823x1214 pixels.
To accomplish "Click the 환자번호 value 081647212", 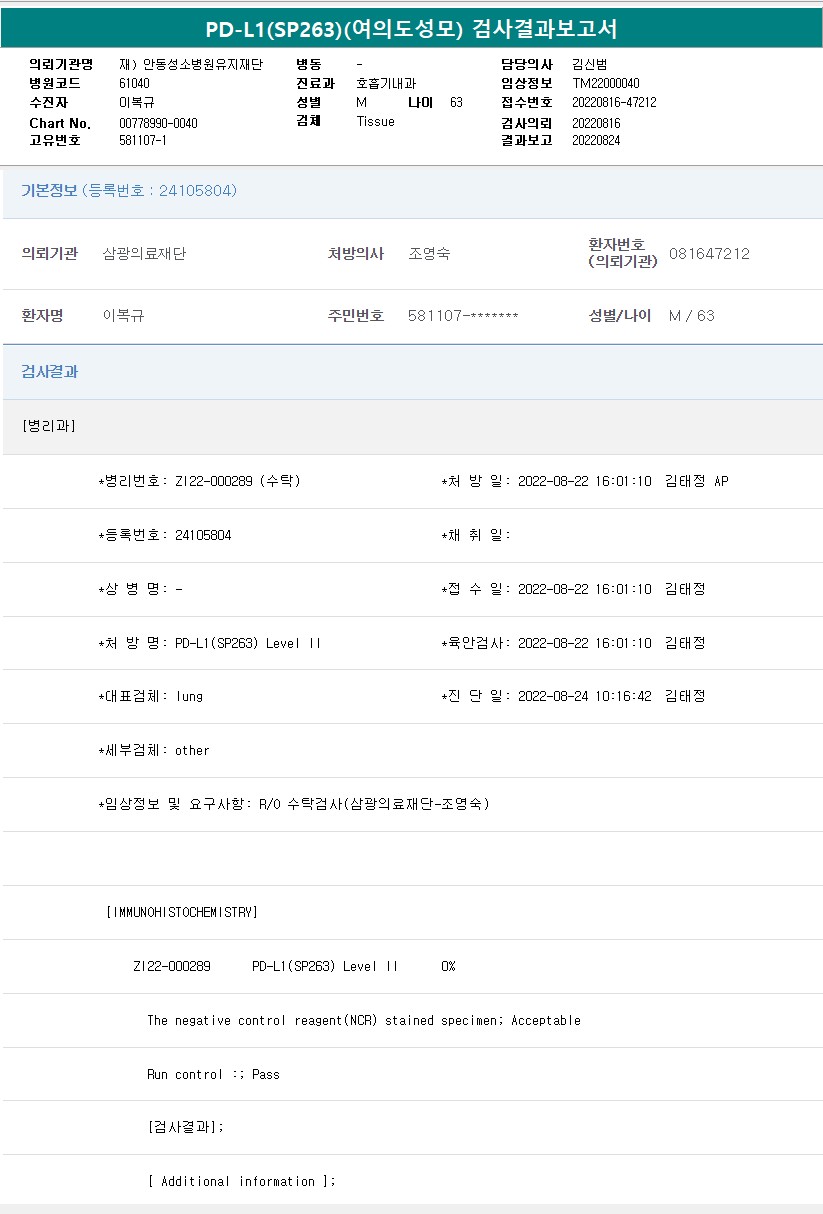I will [x=709, y=254].
